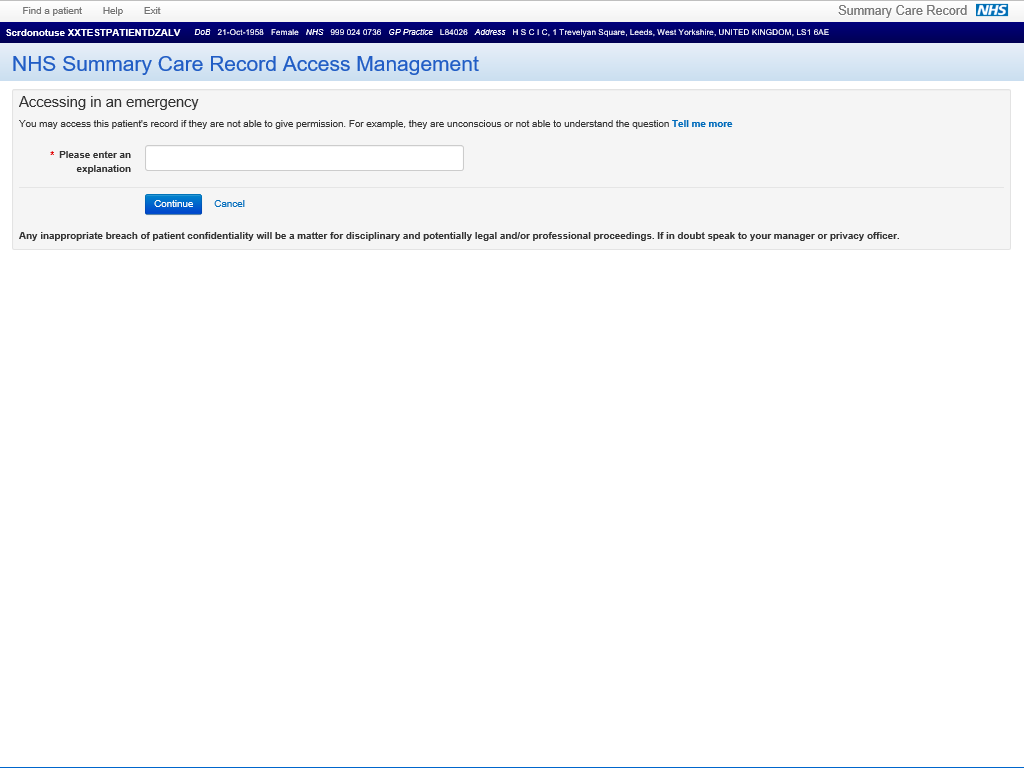This screenshot has height=768, width=1024.
Task: Click NHS Summary Care Record Access Management title
Action: (246, 64)
